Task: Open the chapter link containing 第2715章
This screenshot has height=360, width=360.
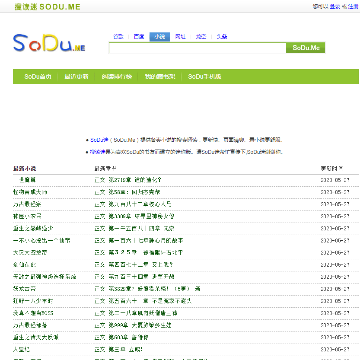Action: 128,180
